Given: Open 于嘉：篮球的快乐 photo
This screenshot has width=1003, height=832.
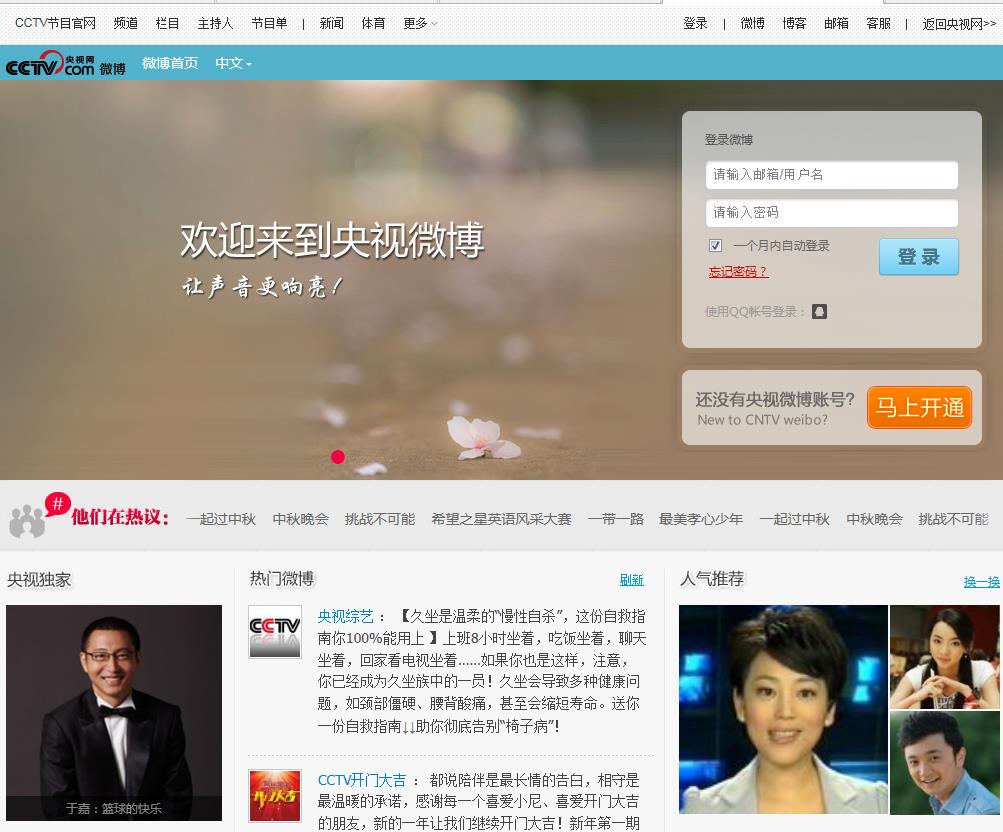Looking at the screenshot, I should [x=114, y=712].
